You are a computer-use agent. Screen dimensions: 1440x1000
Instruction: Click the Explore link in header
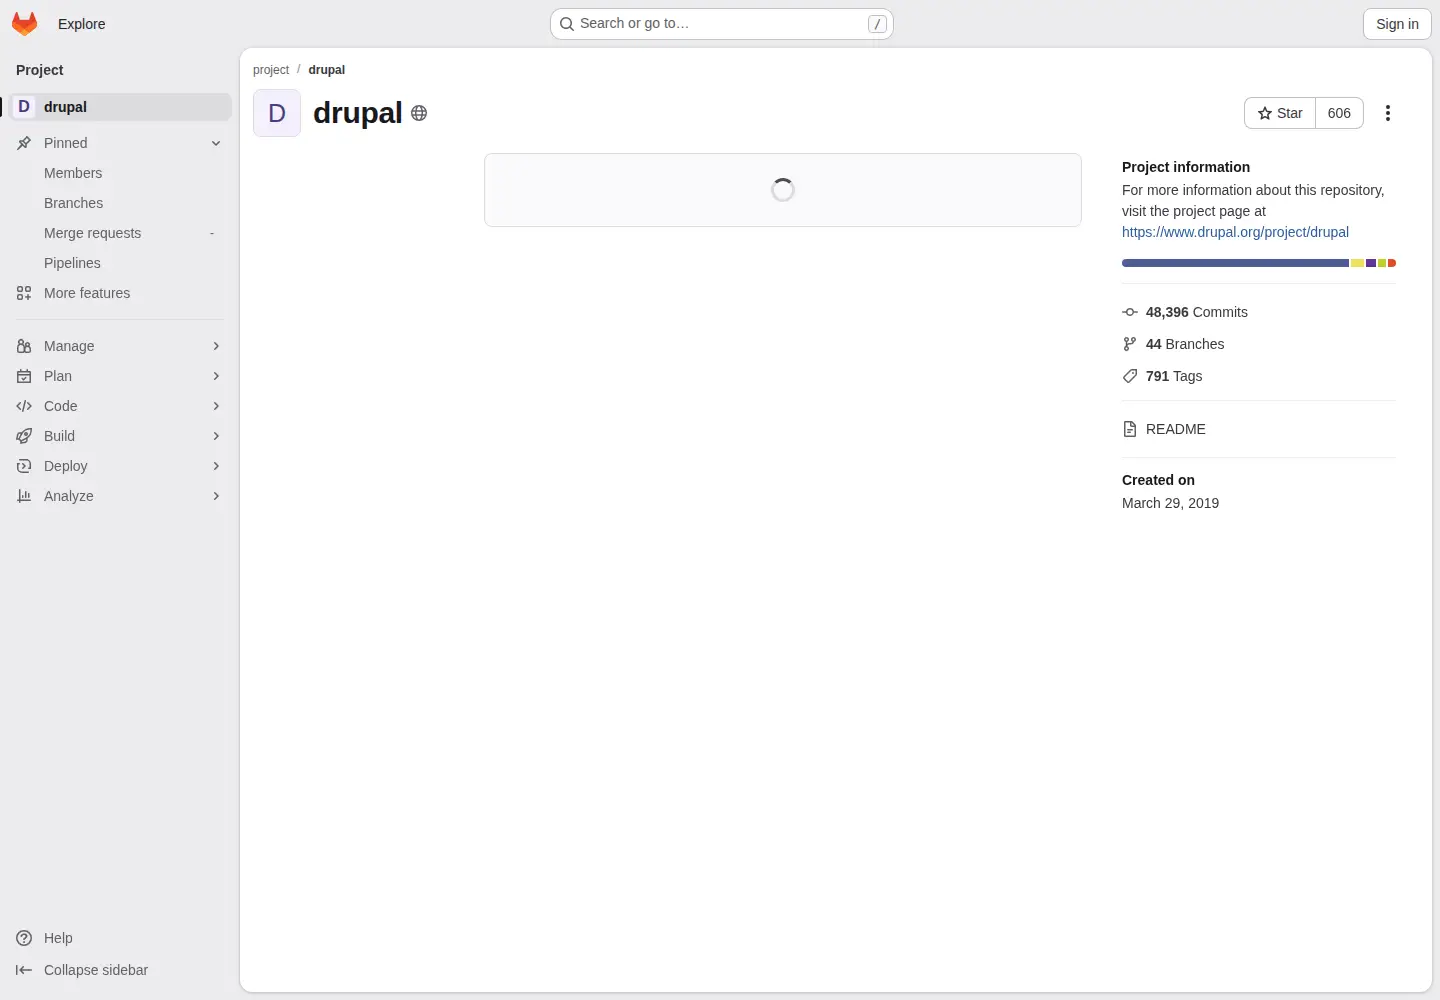pyautogui.click(x=81, y=24)
